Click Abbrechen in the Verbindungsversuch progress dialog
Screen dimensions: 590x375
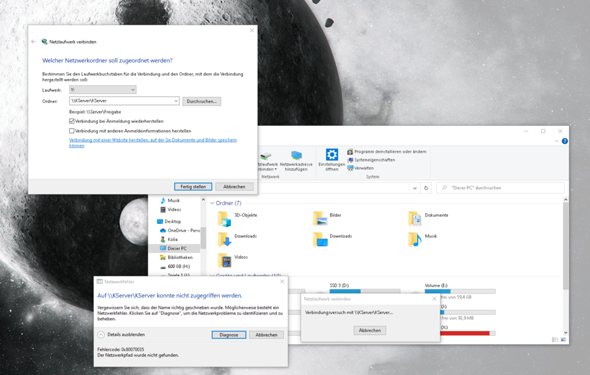[x=370, y=330]
